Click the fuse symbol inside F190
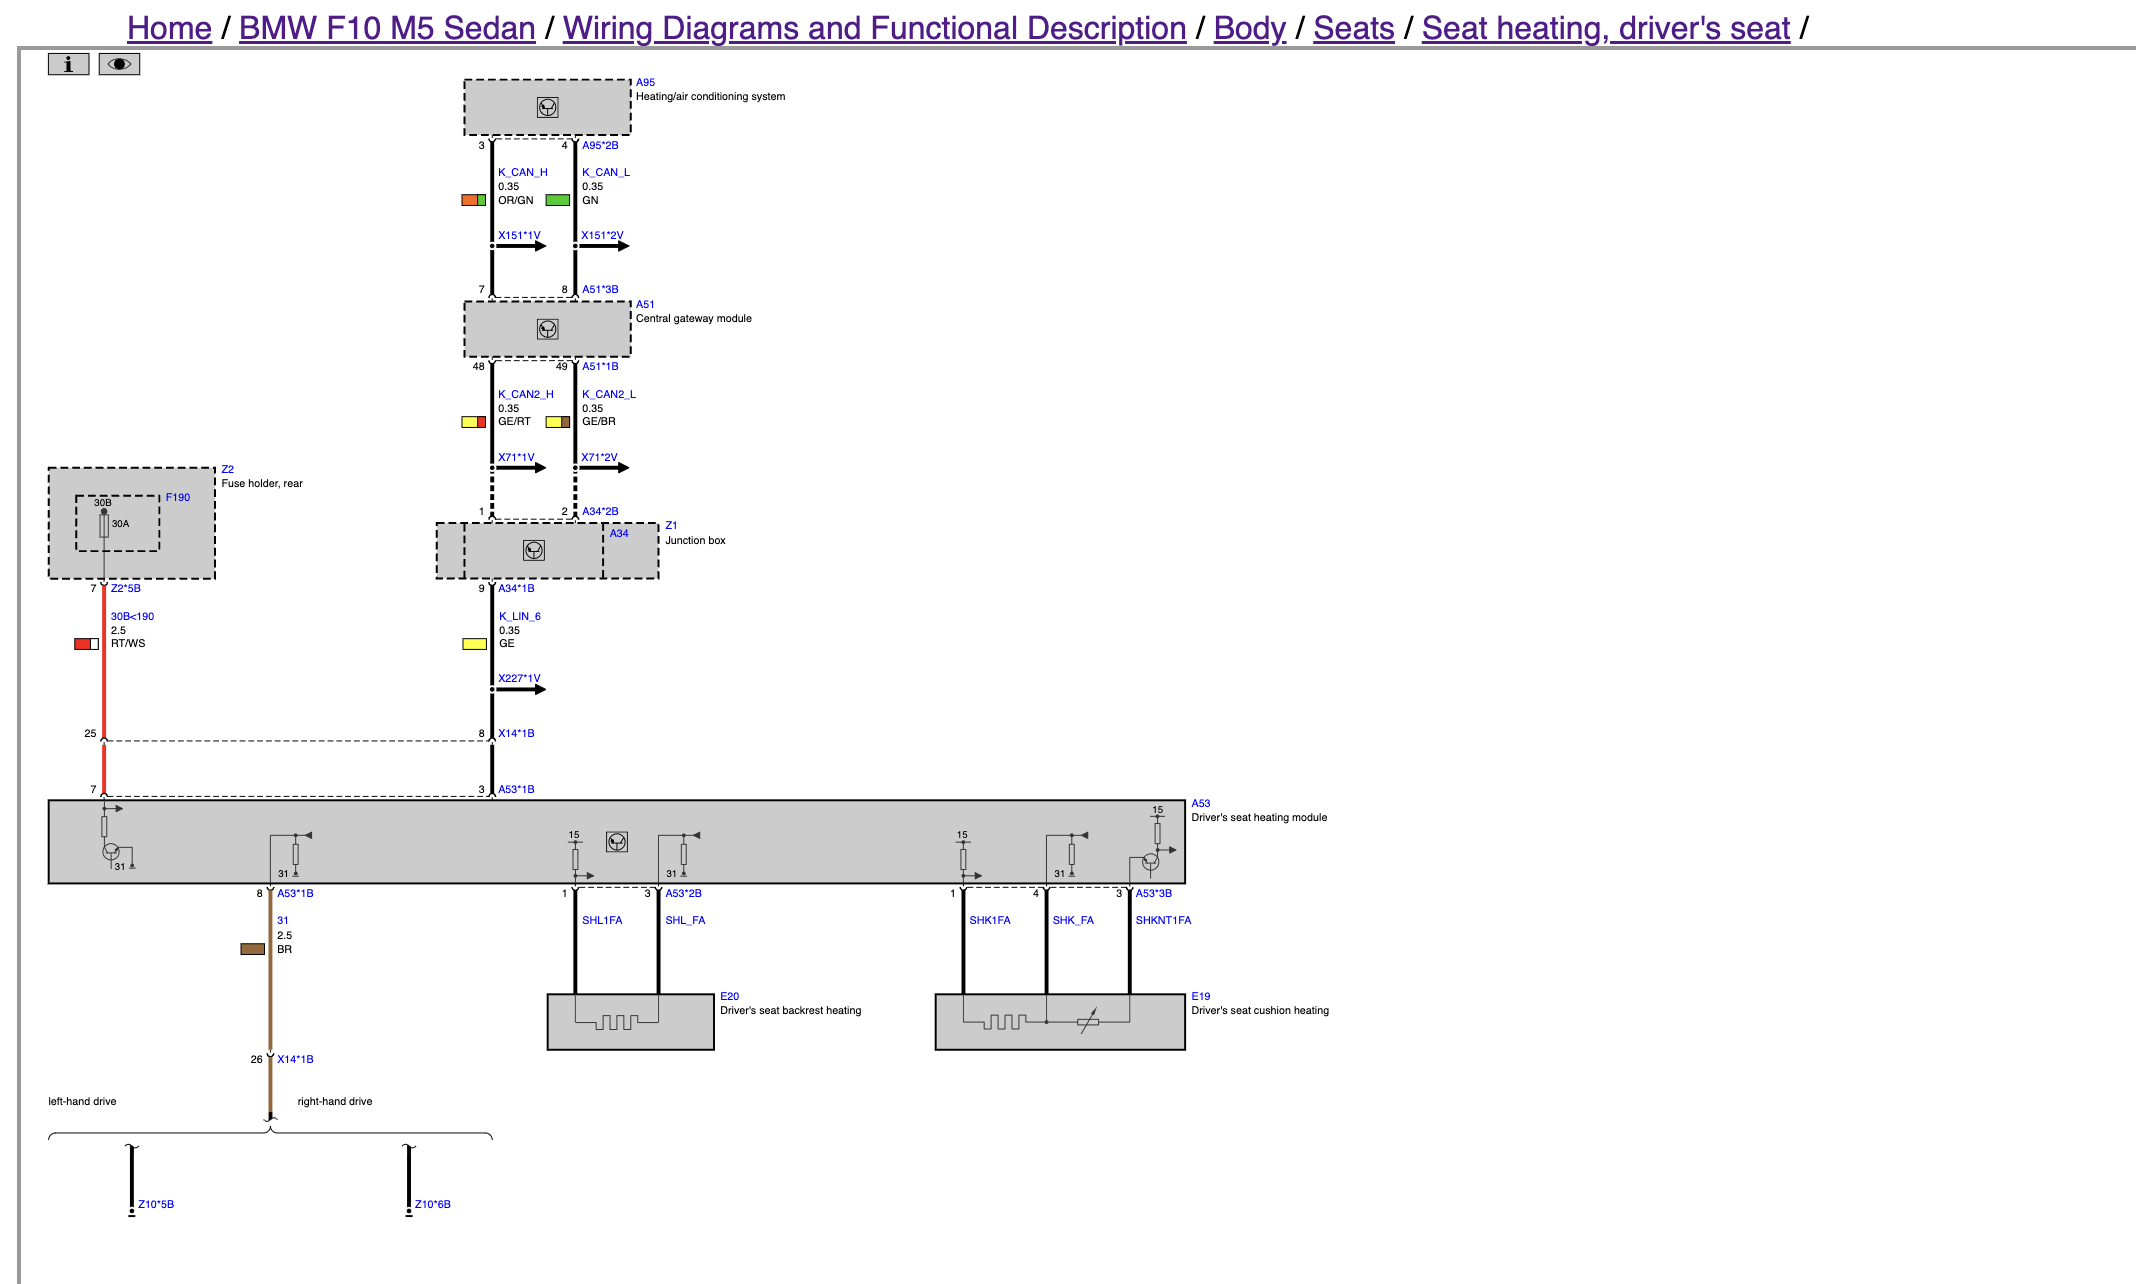 pos(104,525)
